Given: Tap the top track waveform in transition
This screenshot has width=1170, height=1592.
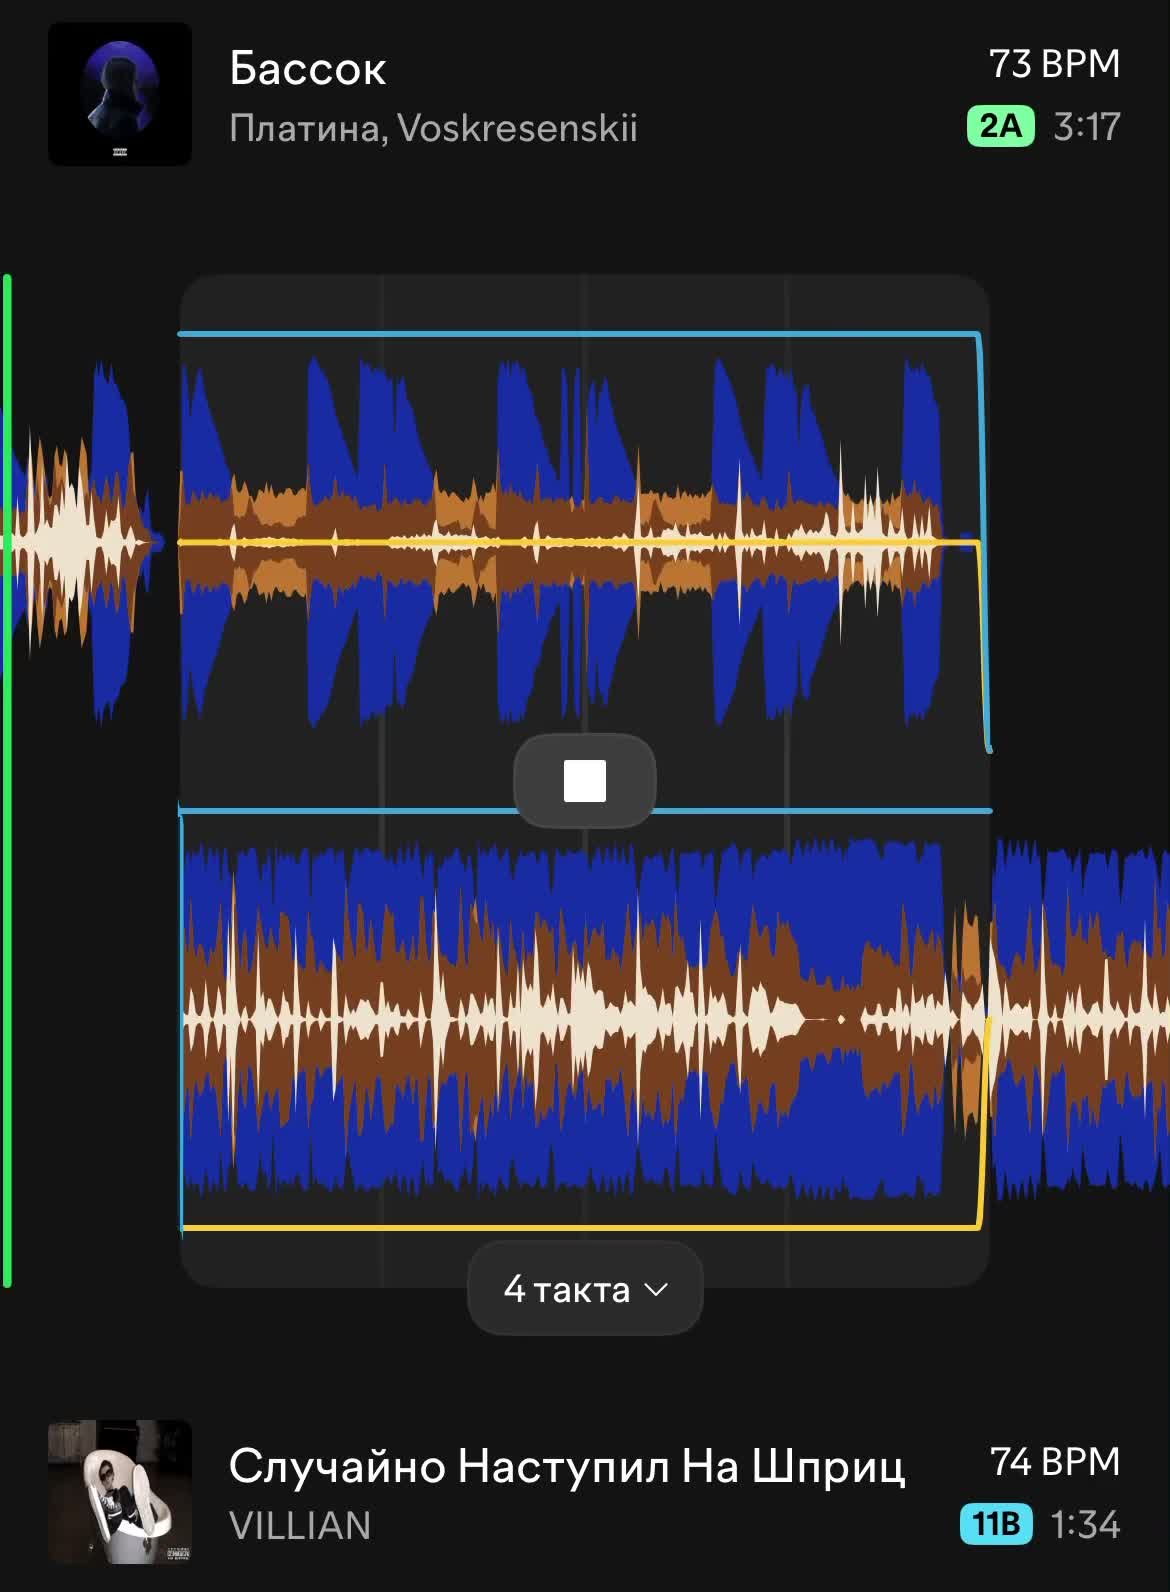Looking at the screenshot, I should click(560, 540).
